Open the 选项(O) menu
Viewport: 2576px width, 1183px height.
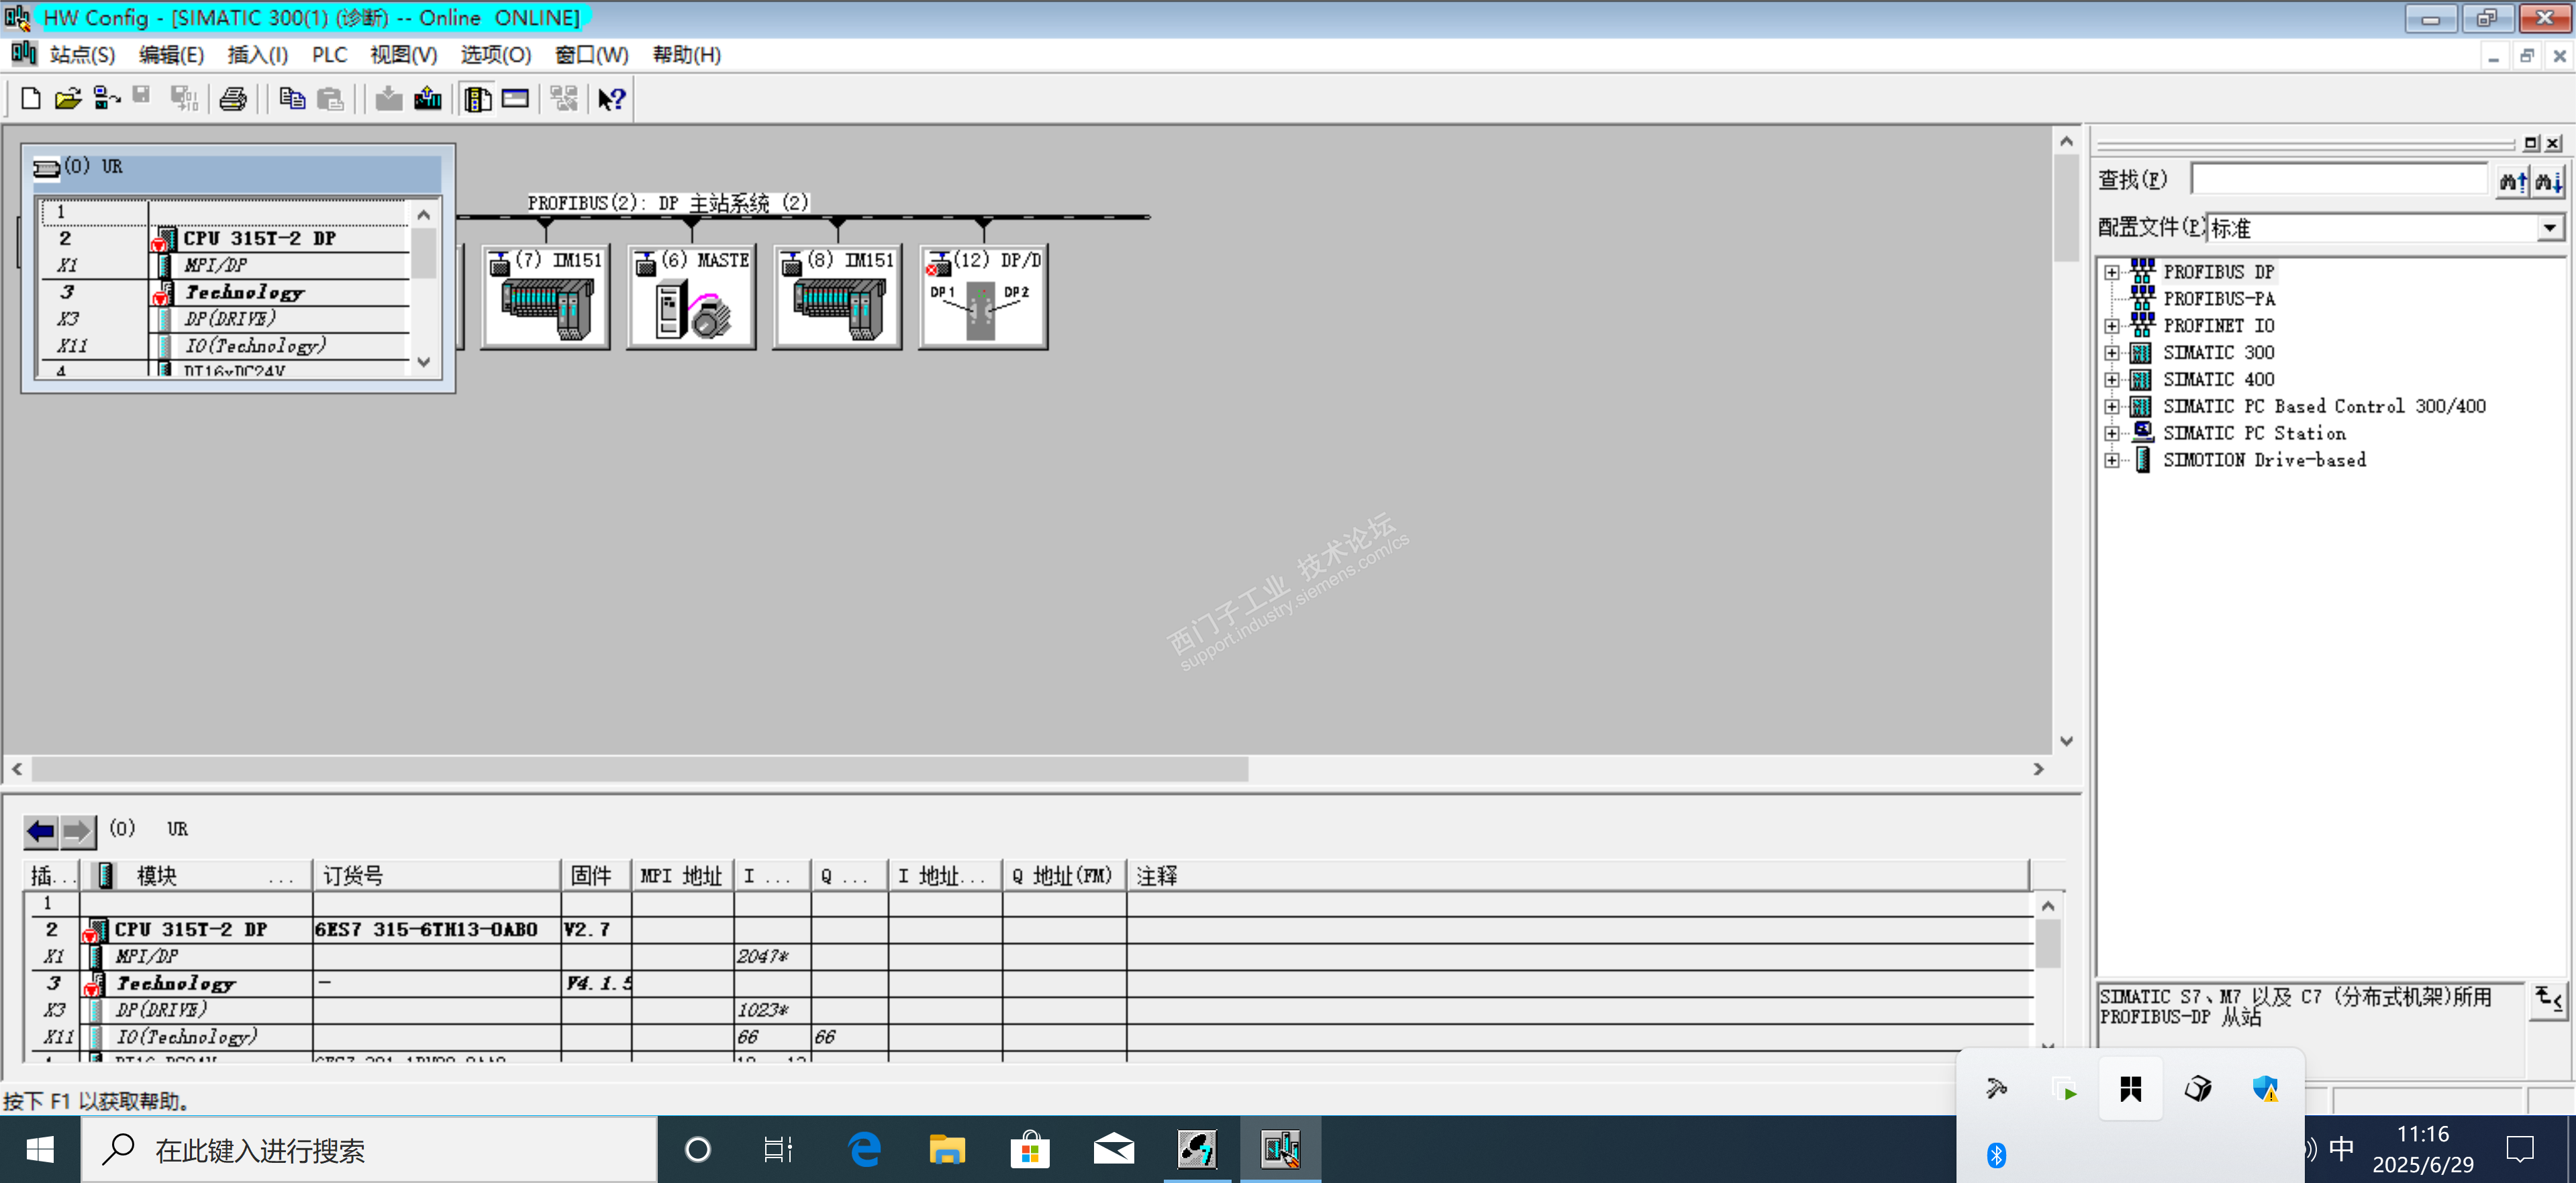point(495,55)
